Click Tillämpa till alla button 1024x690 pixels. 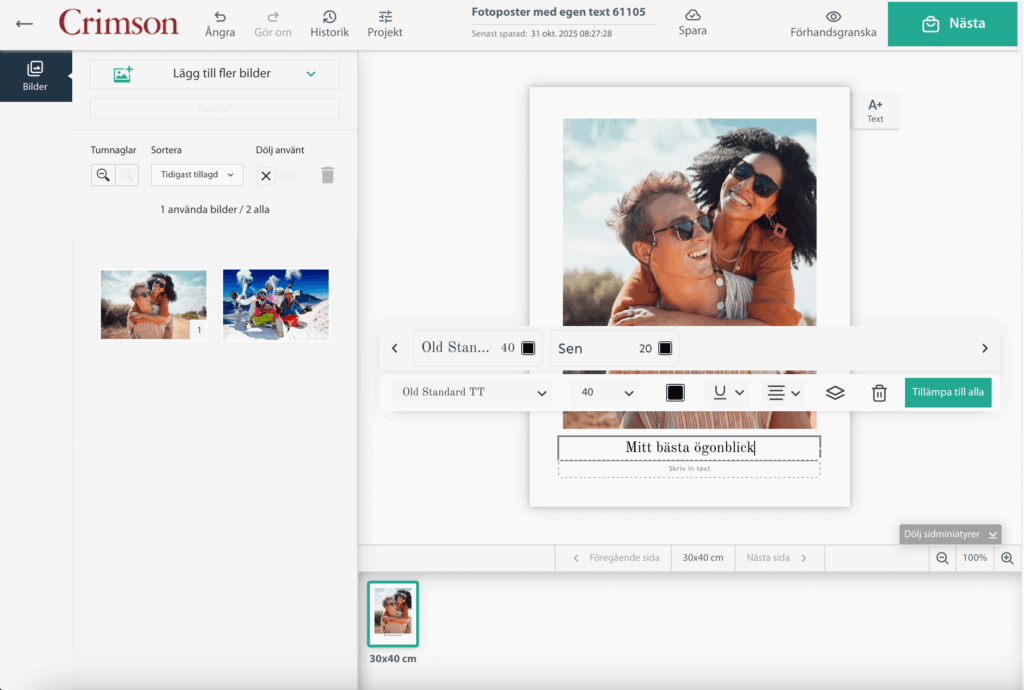click(947, 392)
